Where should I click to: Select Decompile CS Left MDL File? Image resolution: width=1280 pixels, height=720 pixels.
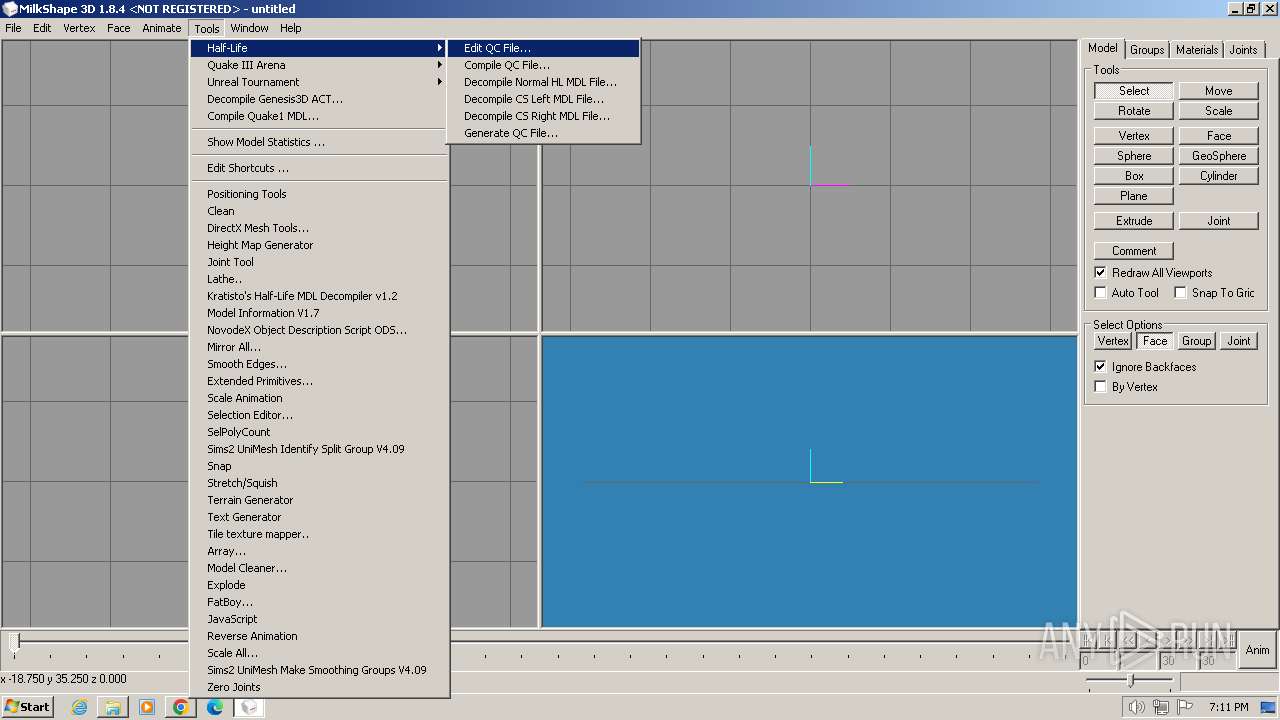[543, 99]
